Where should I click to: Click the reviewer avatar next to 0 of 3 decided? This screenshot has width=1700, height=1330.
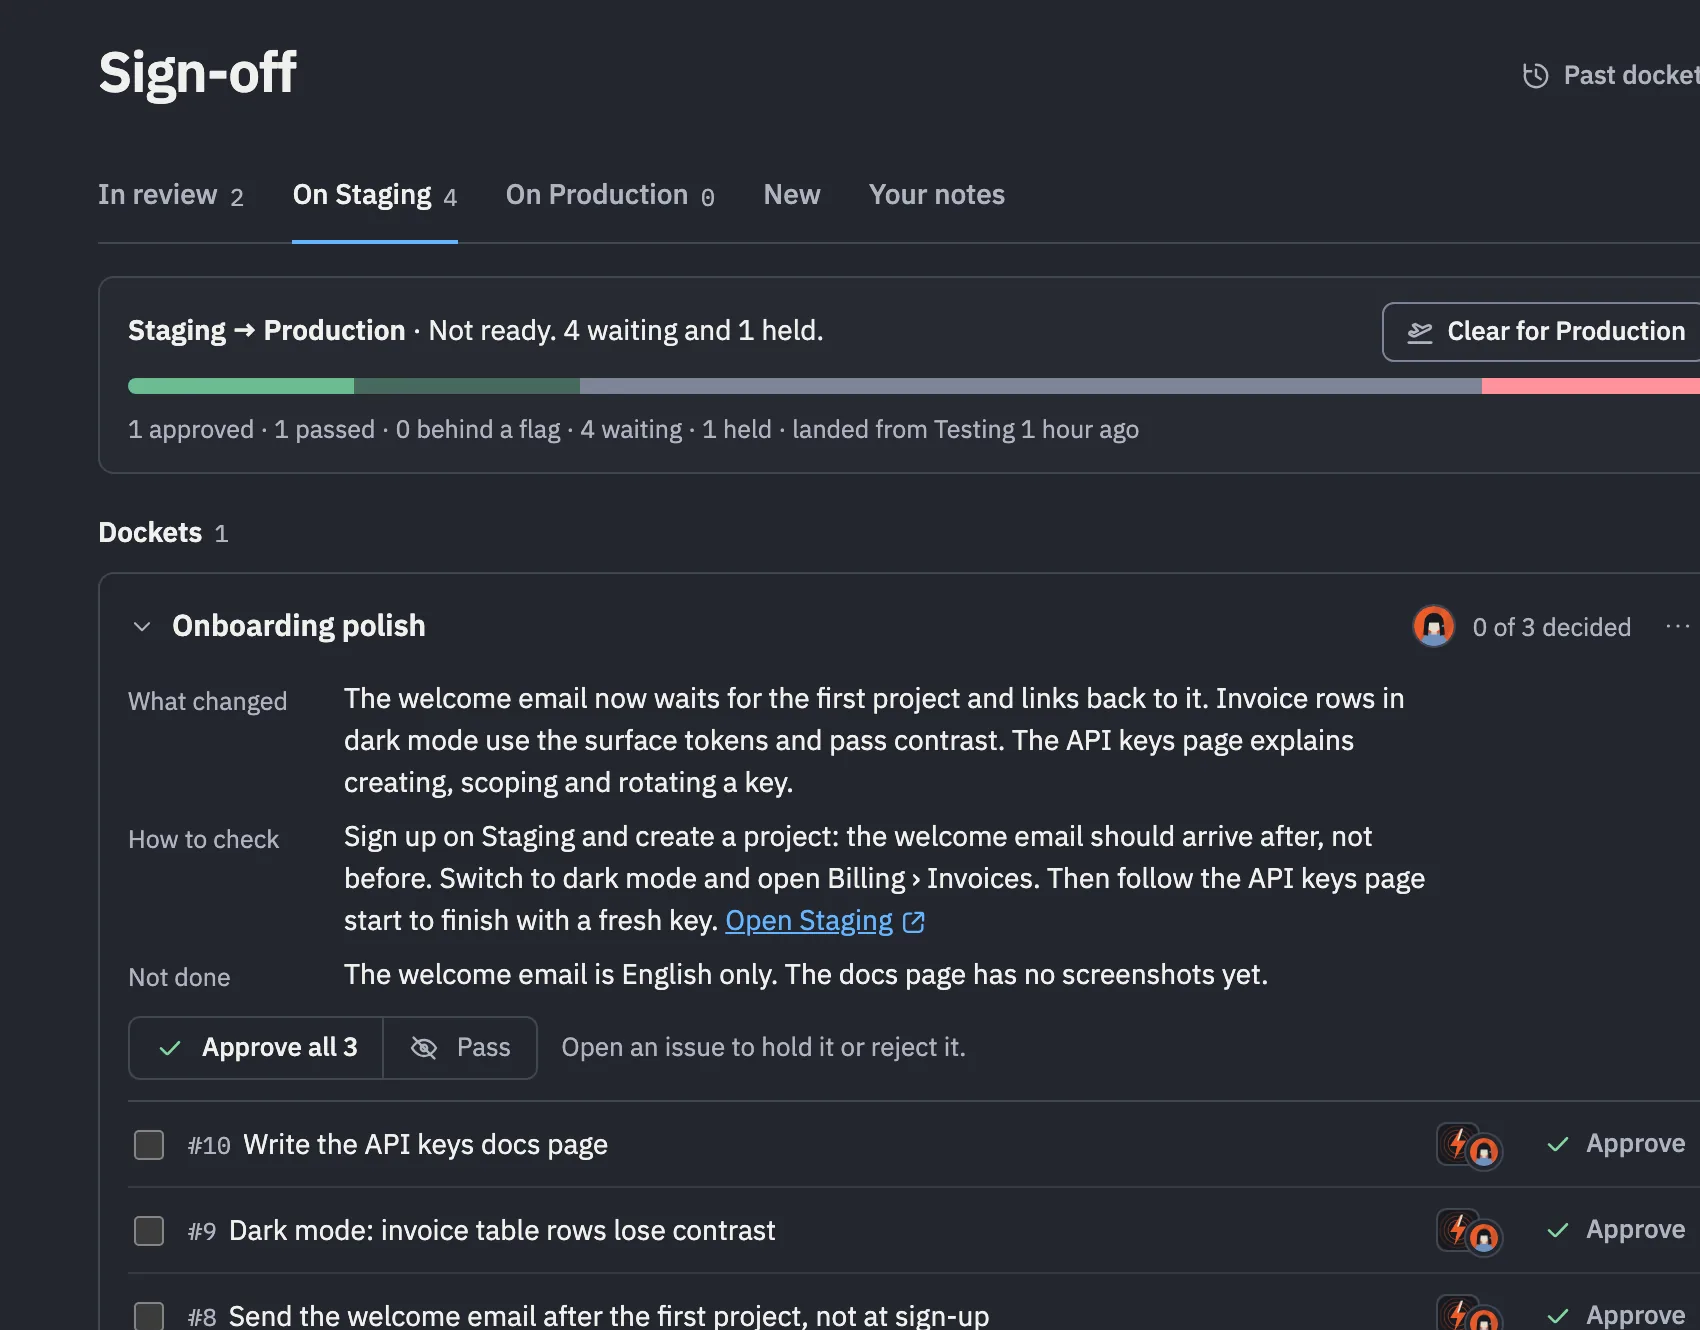tap(1433, 627)
